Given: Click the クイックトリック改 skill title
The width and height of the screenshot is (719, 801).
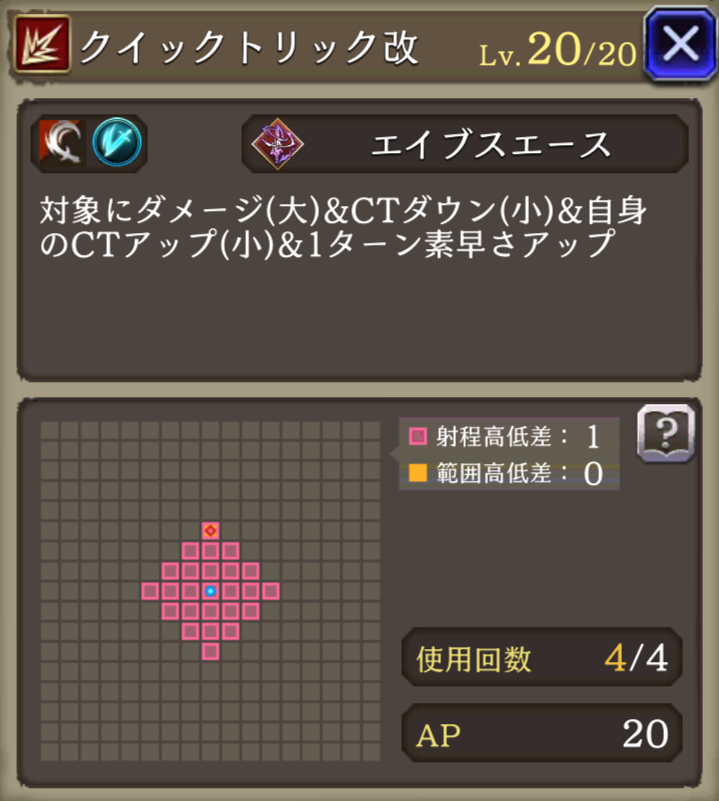Looking at the screenshot, I should coord(250,48).
